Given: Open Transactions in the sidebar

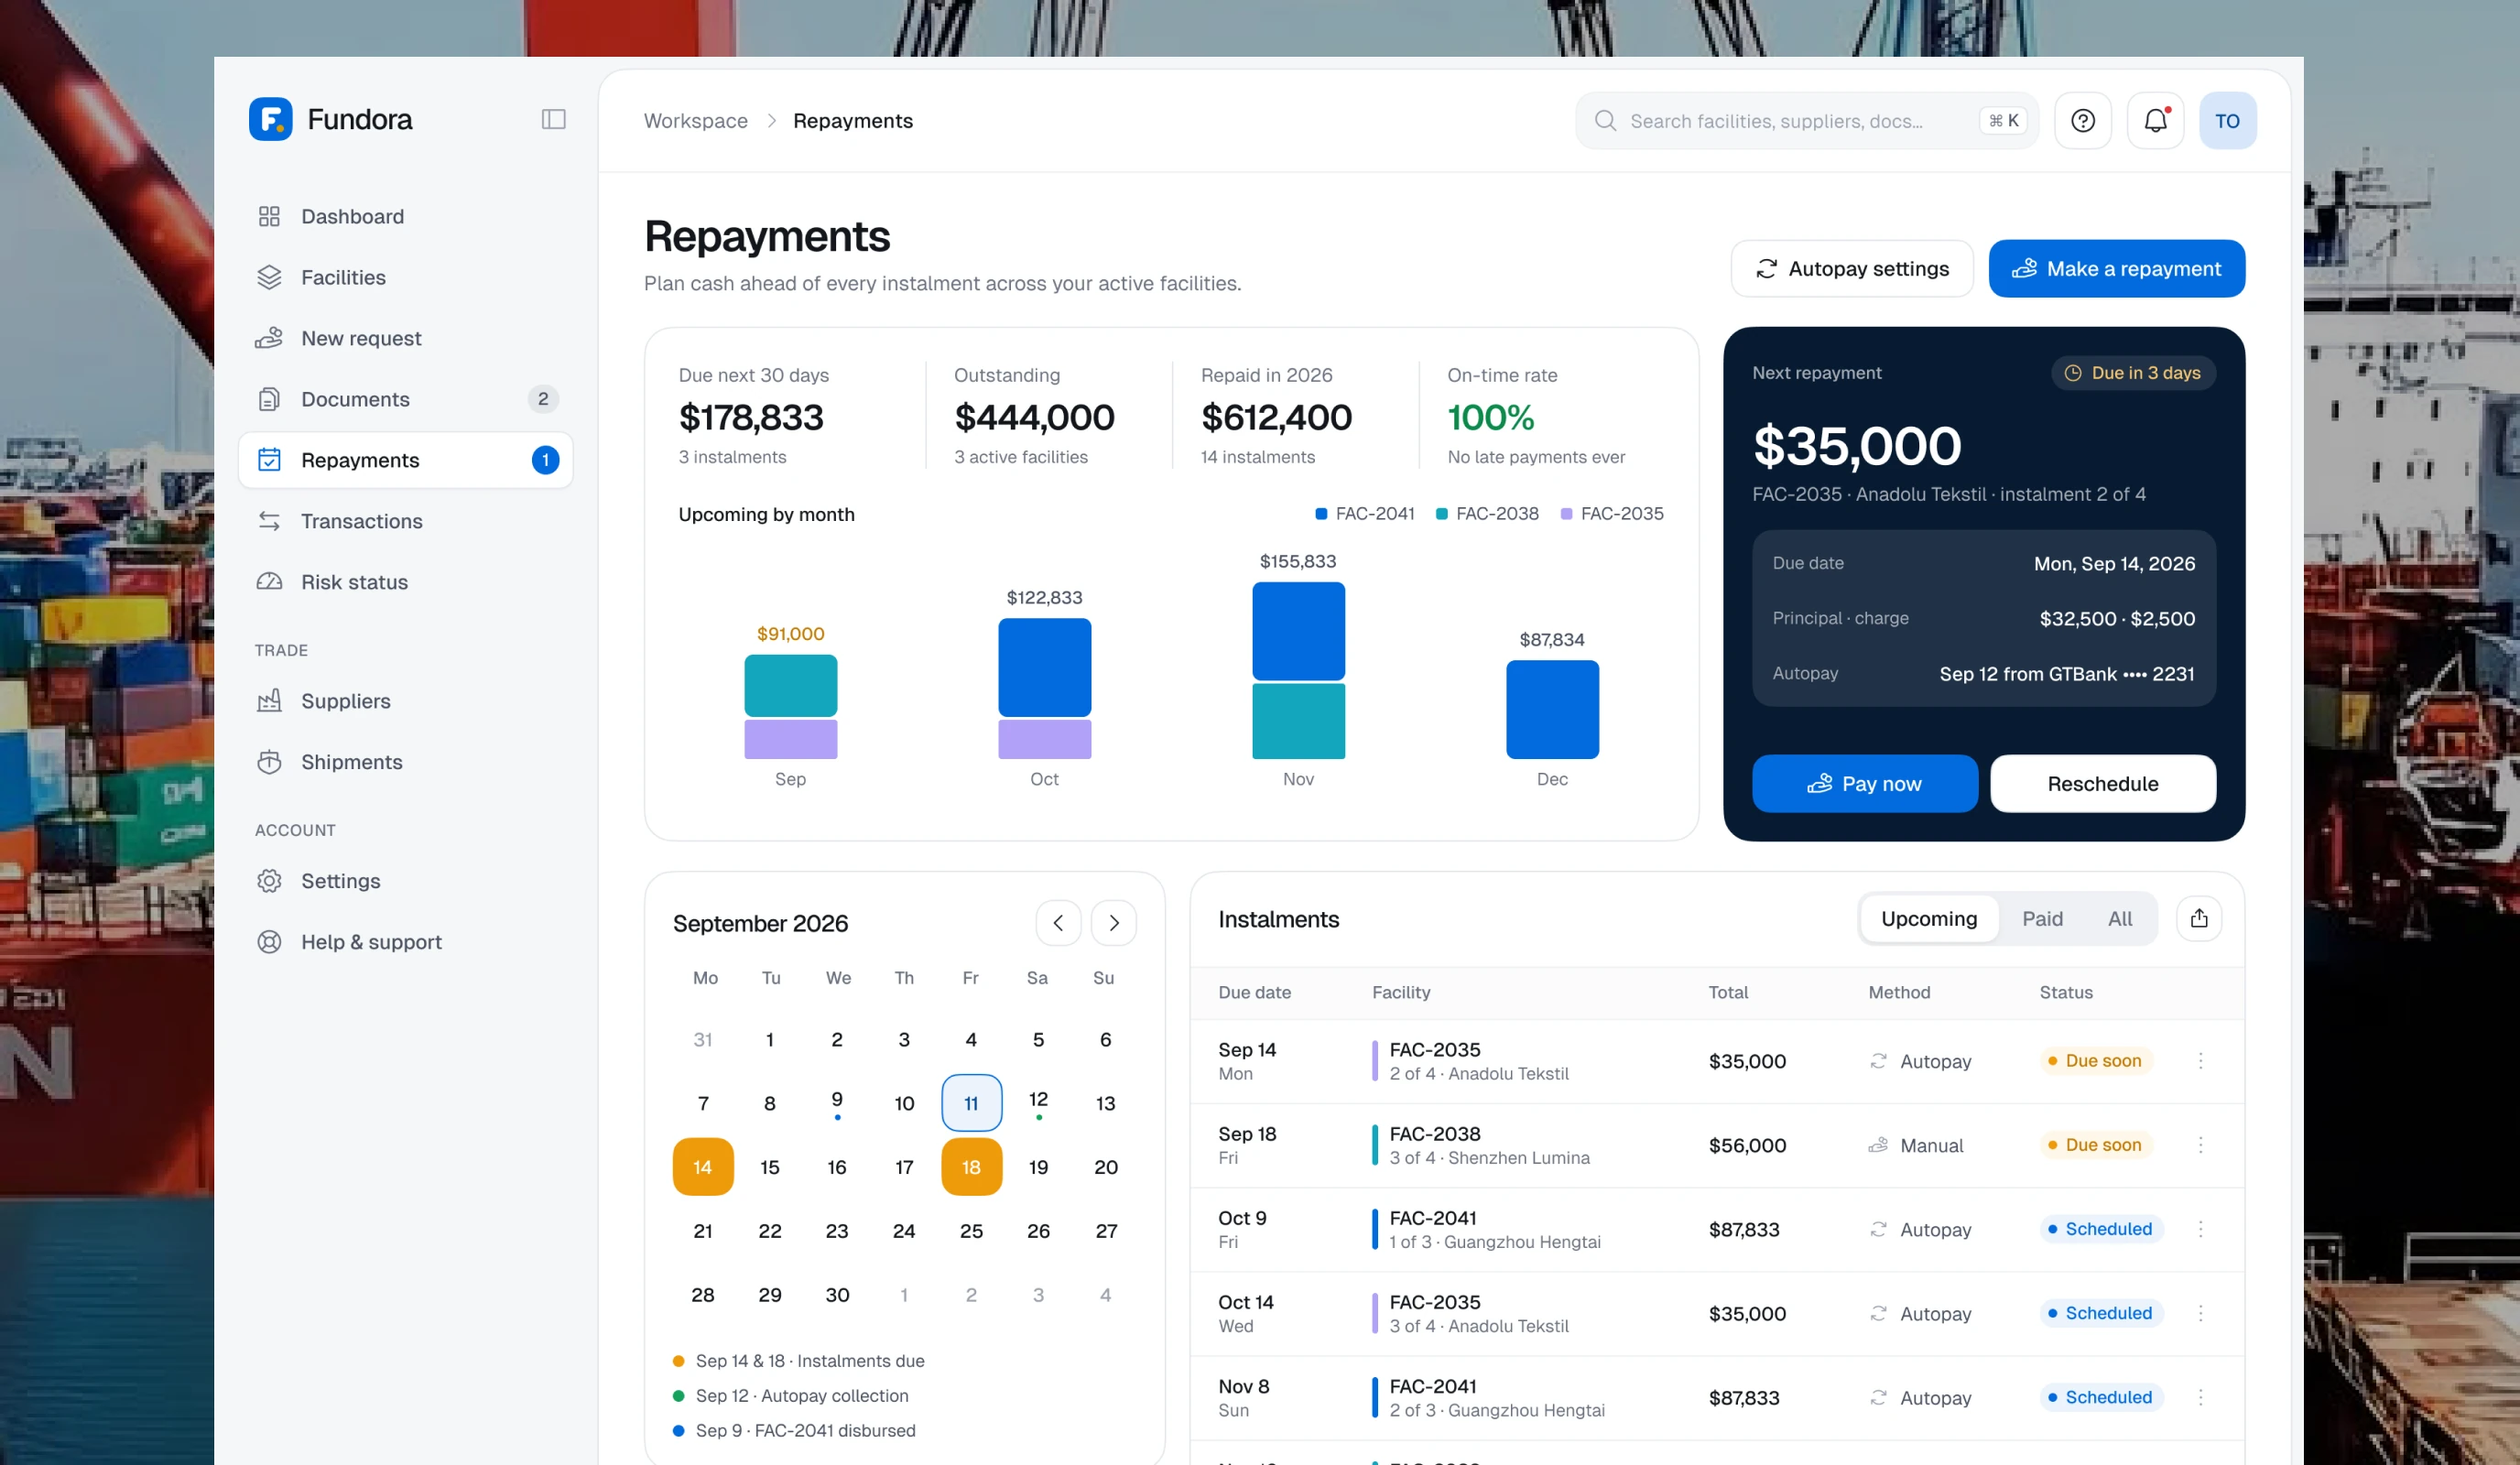Looking at the screenshot, I should click(405, 521).
